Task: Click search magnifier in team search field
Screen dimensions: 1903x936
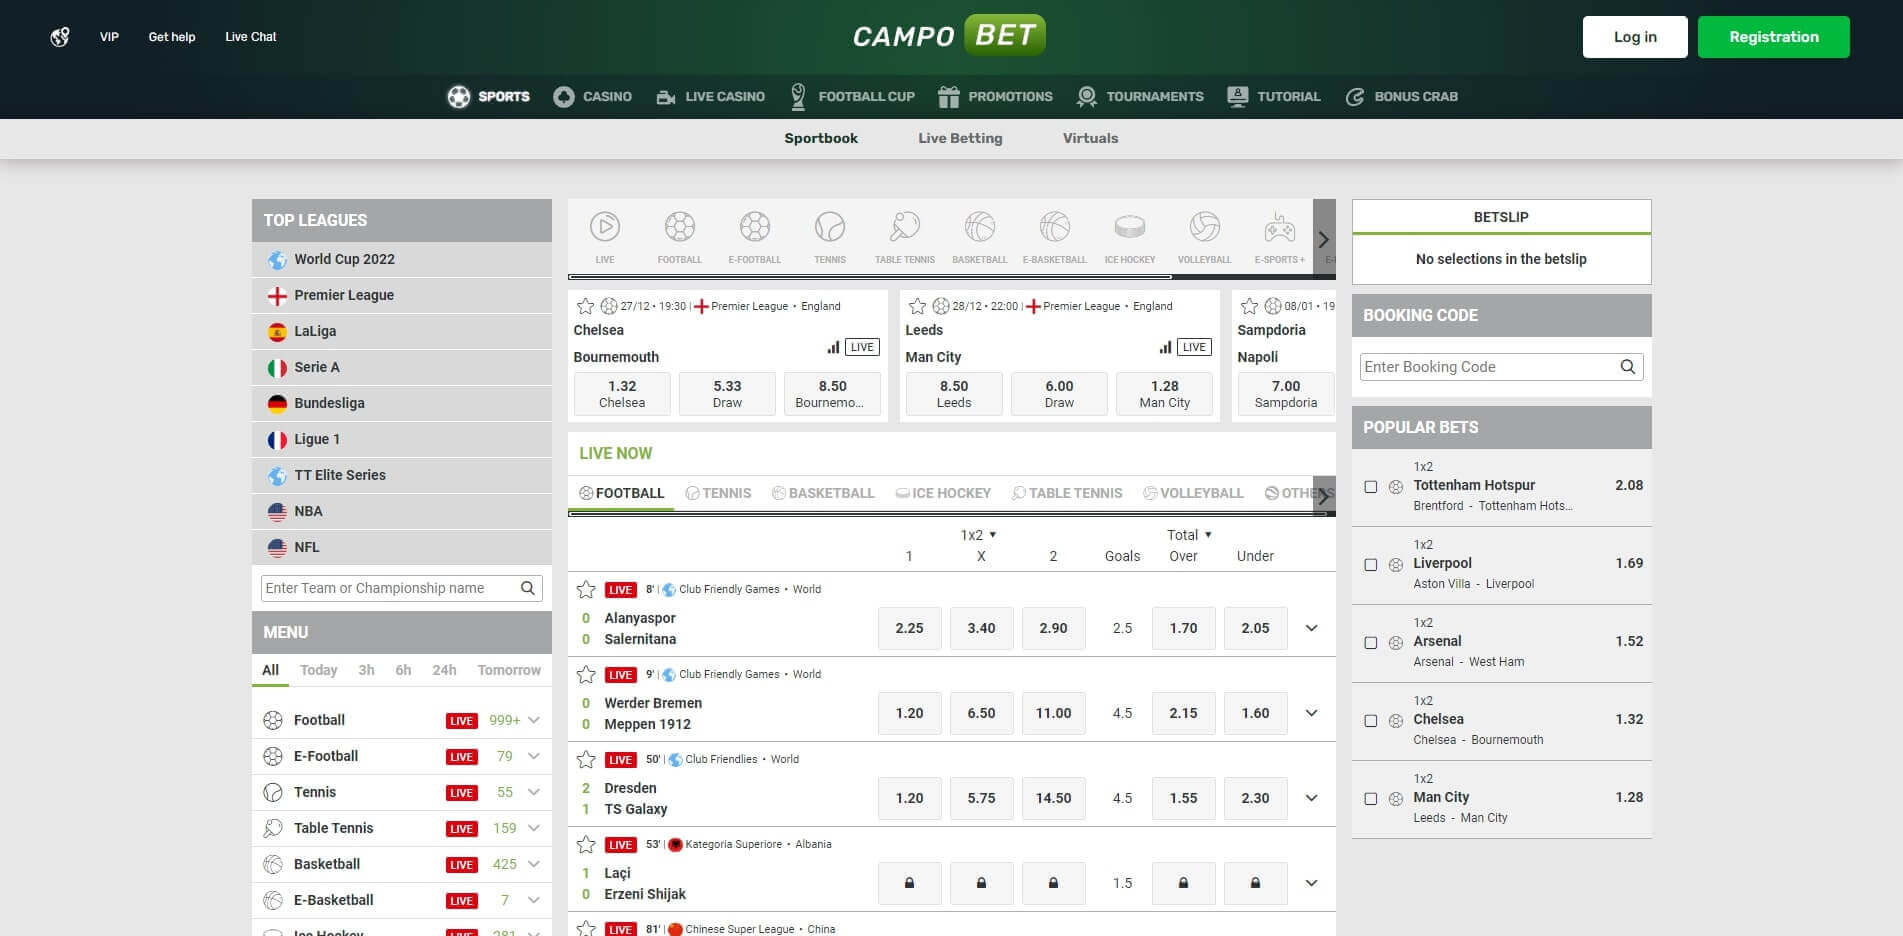Action: tap(528, 588)
